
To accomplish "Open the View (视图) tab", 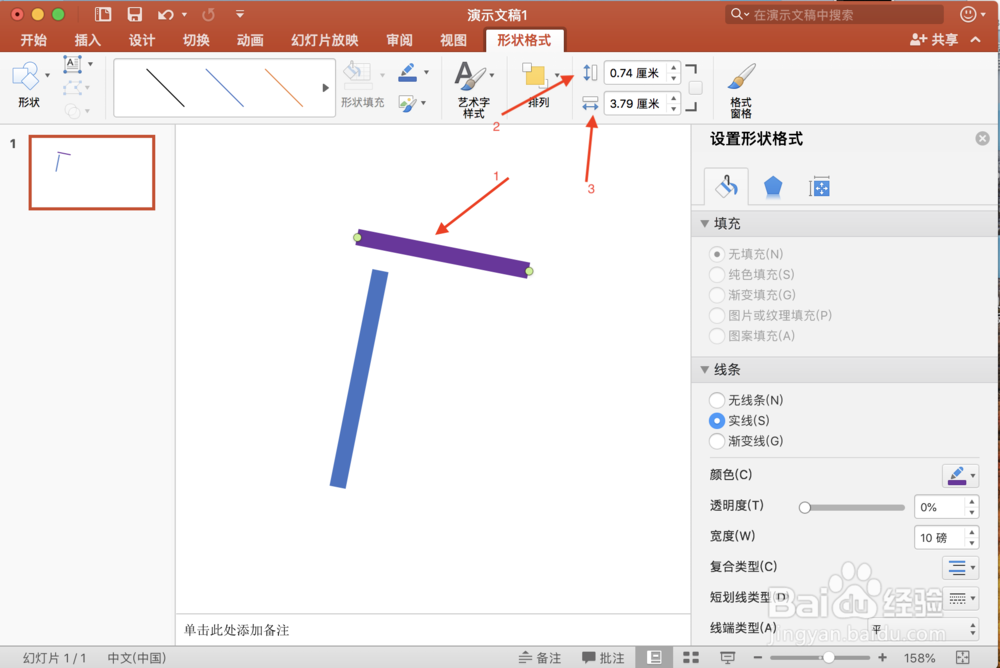I will coord(453,40).
